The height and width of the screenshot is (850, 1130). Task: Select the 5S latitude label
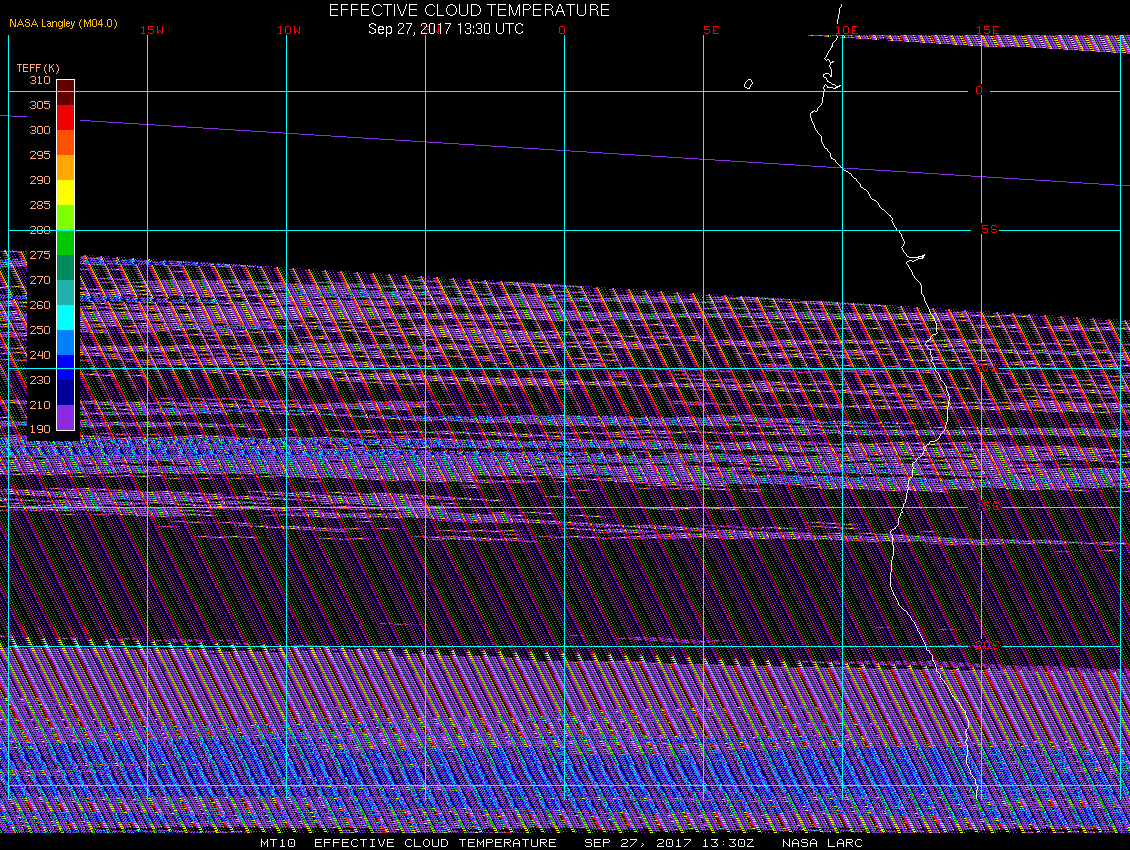tap(989, 229)
